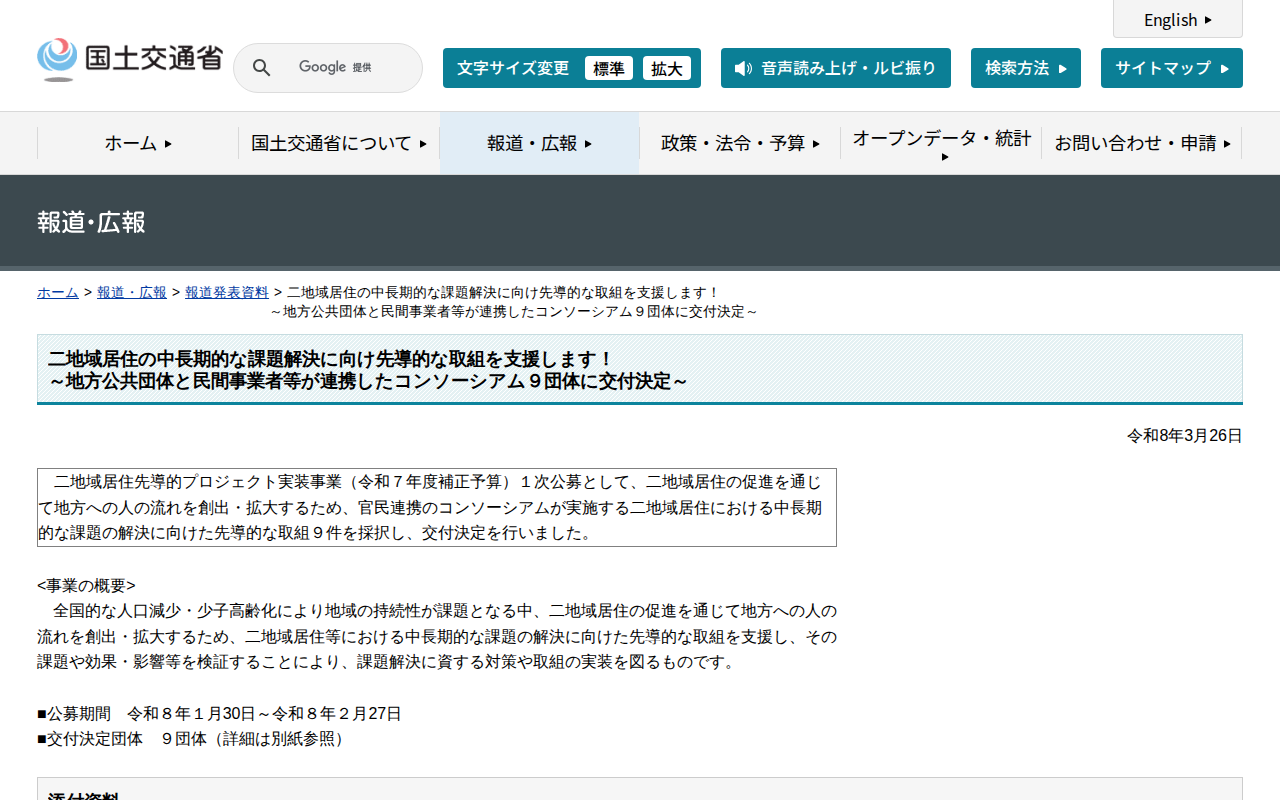Switch the site language to English
Viewport: 1280px width, 800px height.
point(1178,19)
